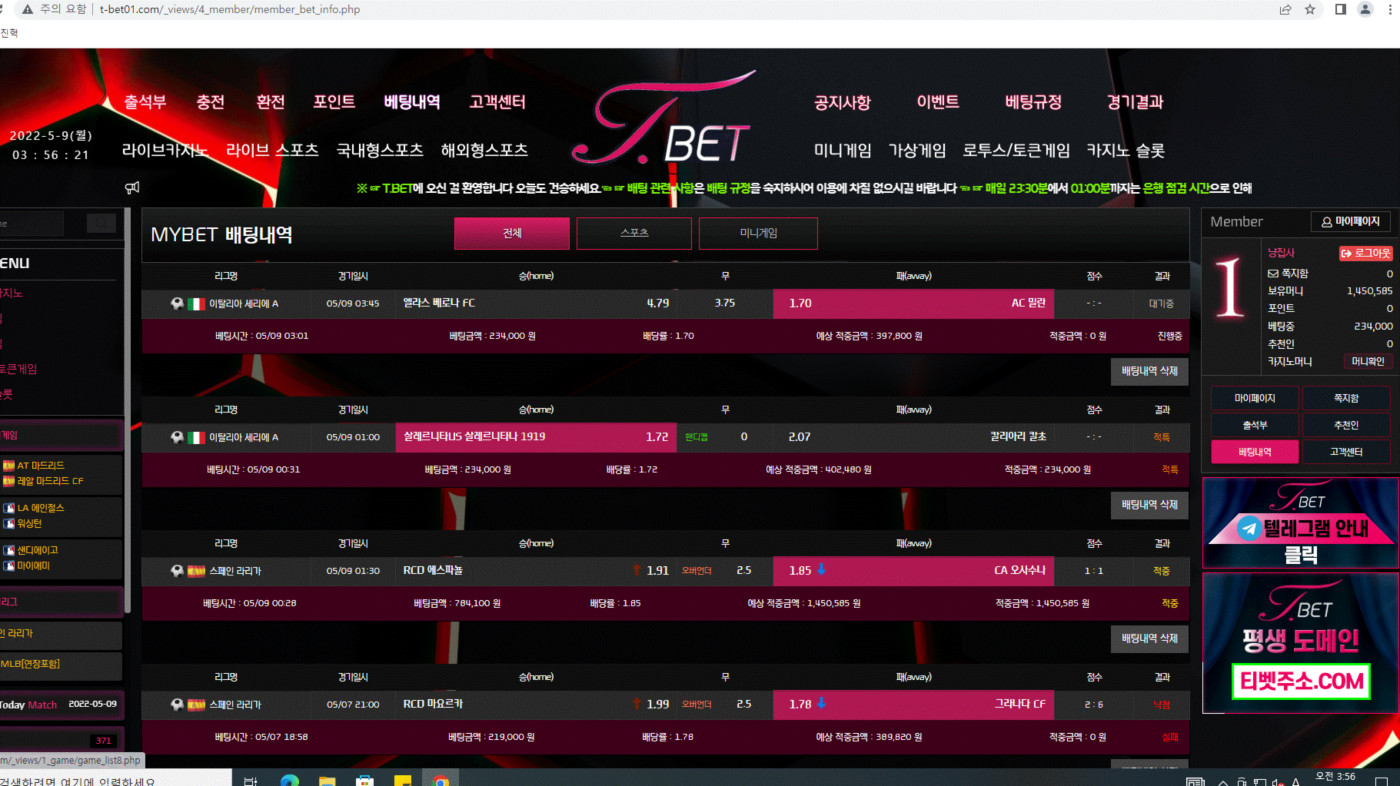Screen dimensions: 1400x786
Task: Click blue down arrow beside 1.85 odds
Action: tap(822, 570)
